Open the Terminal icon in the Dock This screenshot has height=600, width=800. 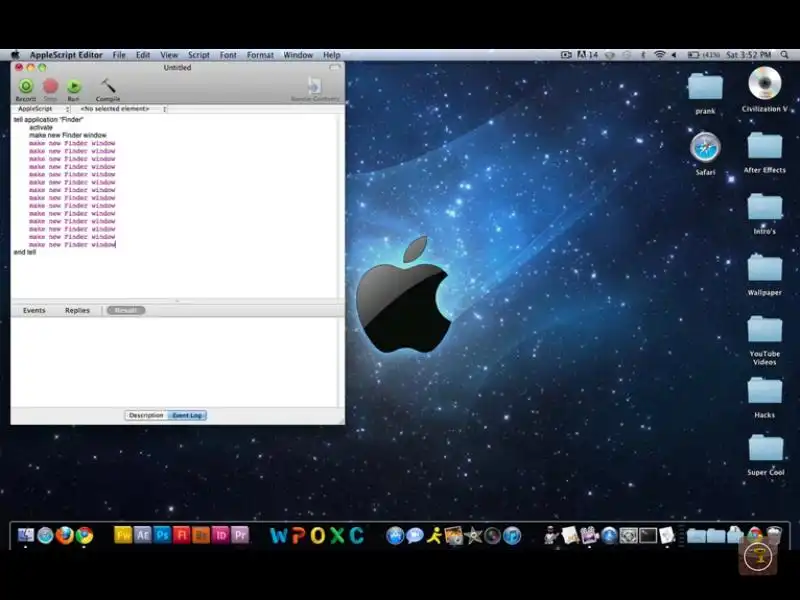(x=648, y=535)
